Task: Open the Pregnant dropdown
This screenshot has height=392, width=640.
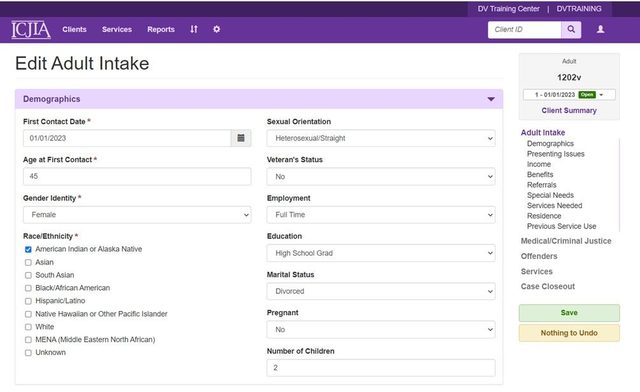Action: (381, 330)
